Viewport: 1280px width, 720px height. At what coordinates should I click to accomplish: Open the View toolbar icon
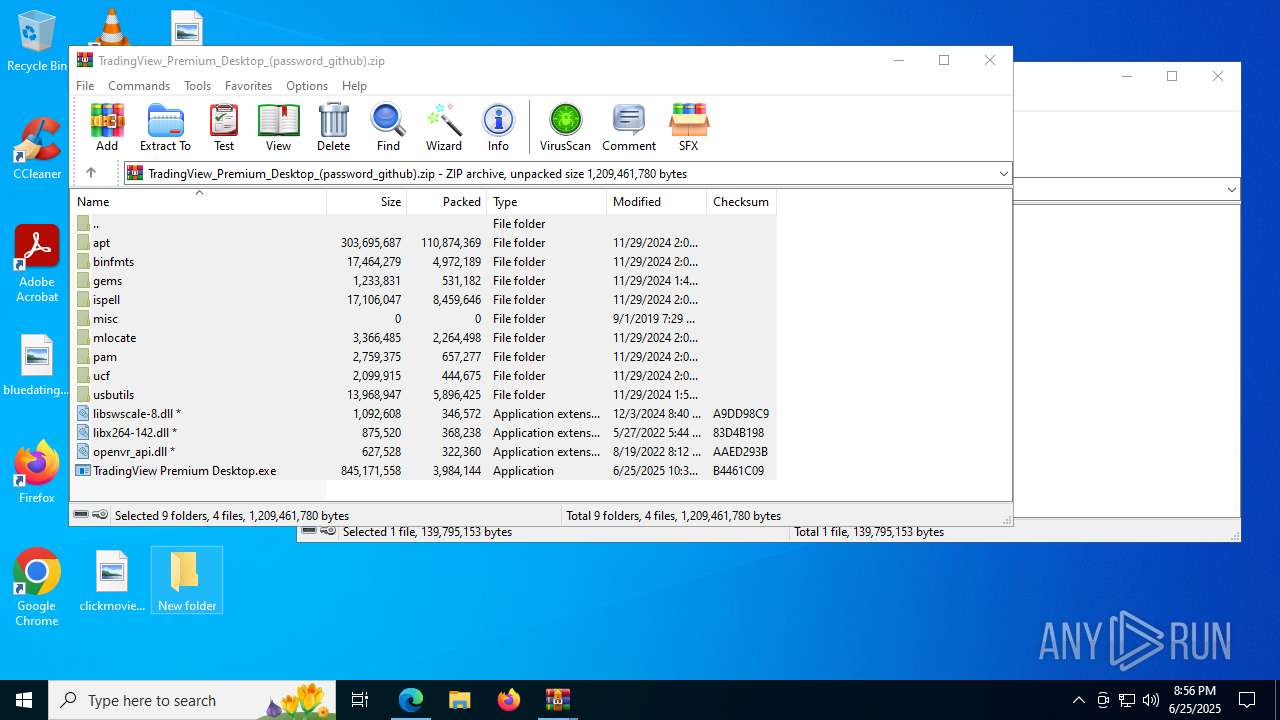click(x=278, y=127)
